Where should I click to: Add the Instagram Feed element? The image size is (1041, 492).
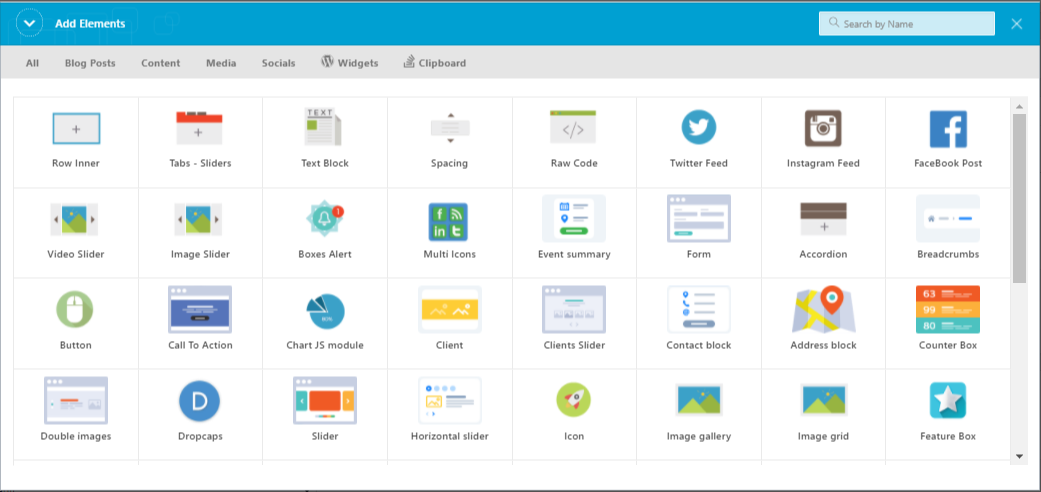tap(823, 129)
